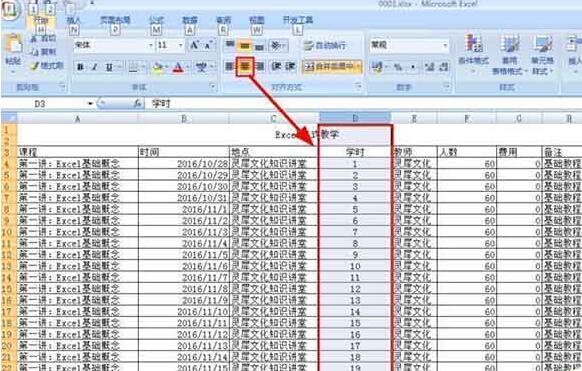Click the Increase Decimal icon
Image resolution: width=582 pixels, height=371 pixels.
tap(429, 67)
